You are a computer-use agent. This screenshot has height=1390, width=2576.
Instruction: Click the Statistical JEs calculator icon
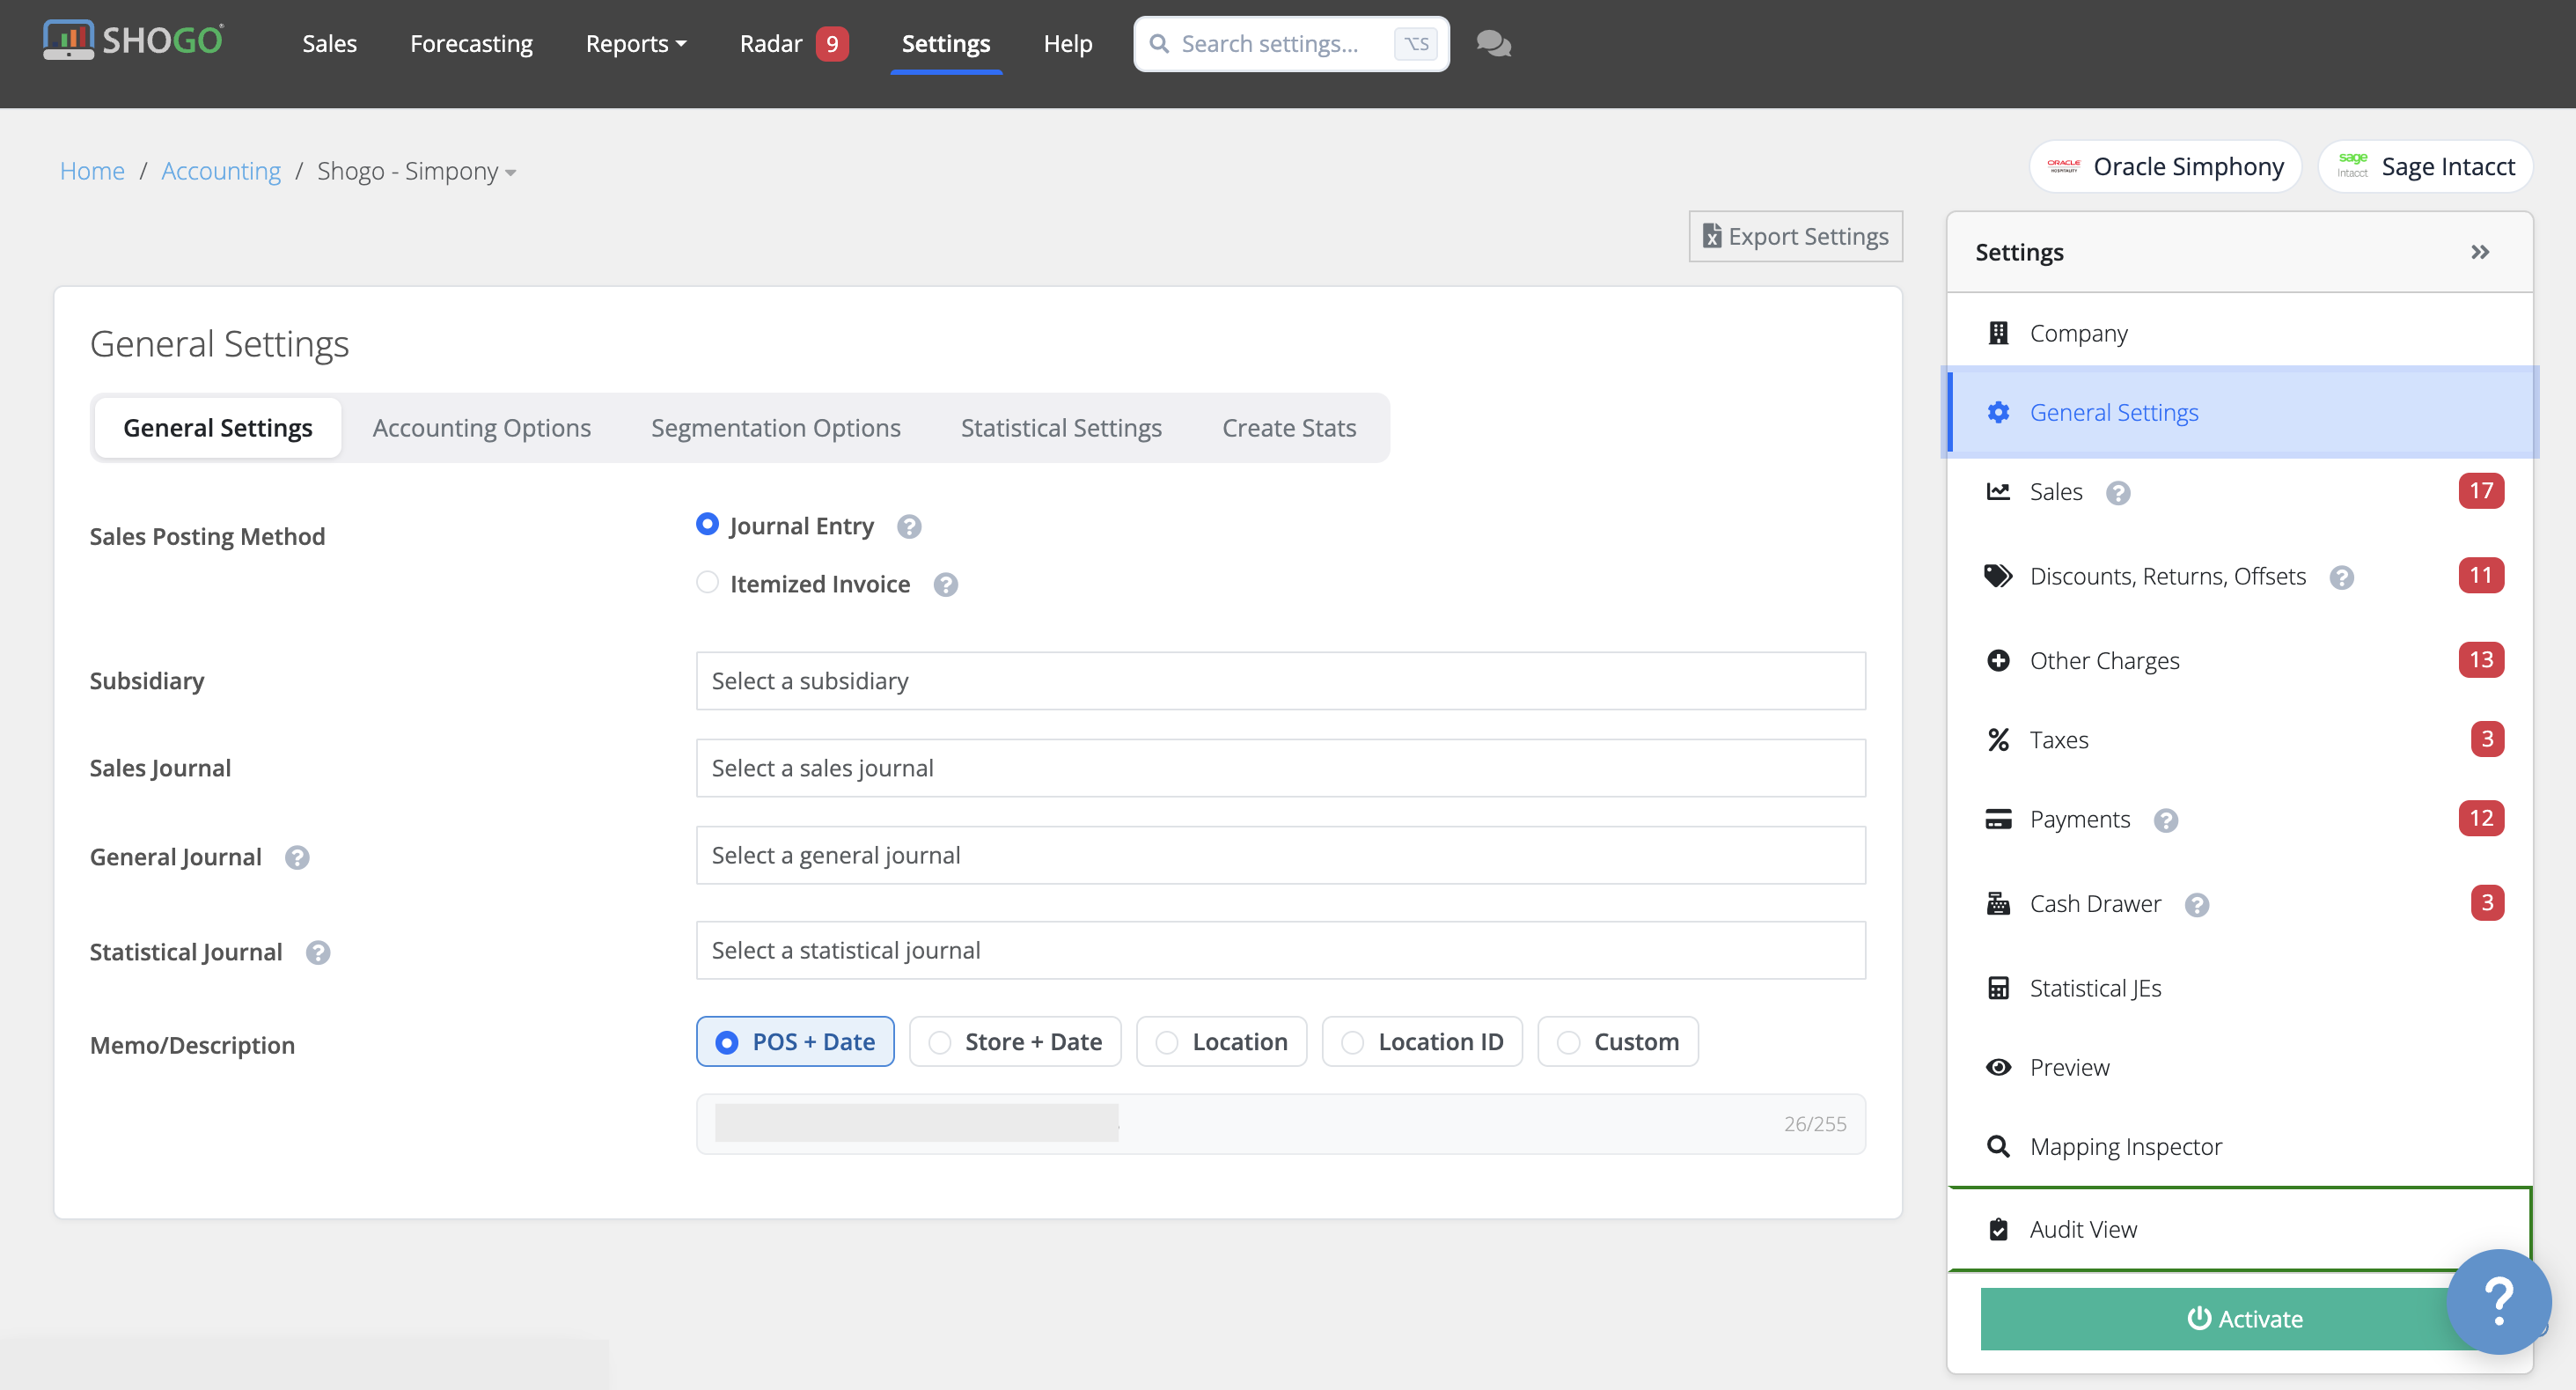pos(1998,988)
